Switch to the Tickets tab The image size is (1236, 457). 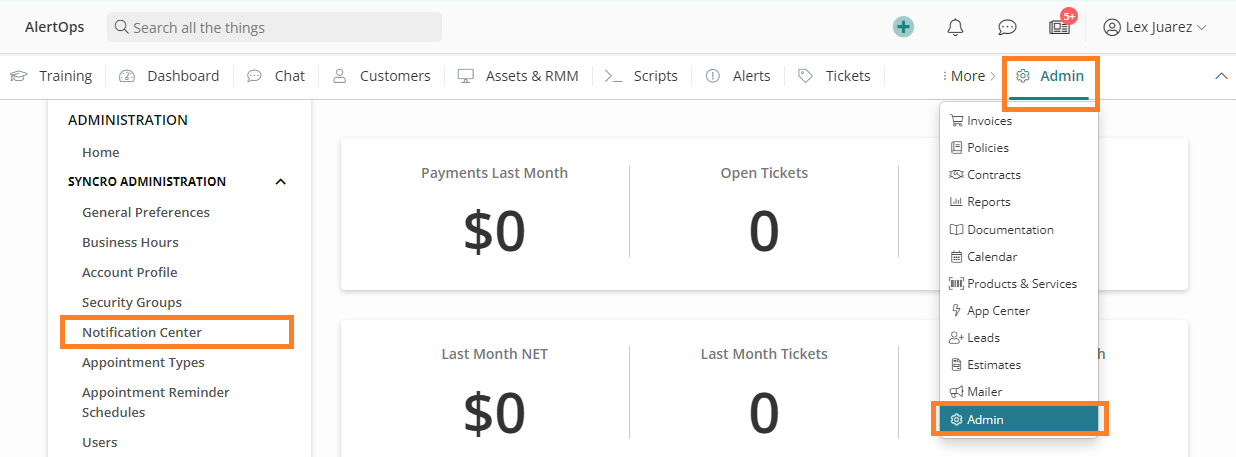[x=835, y=76]
